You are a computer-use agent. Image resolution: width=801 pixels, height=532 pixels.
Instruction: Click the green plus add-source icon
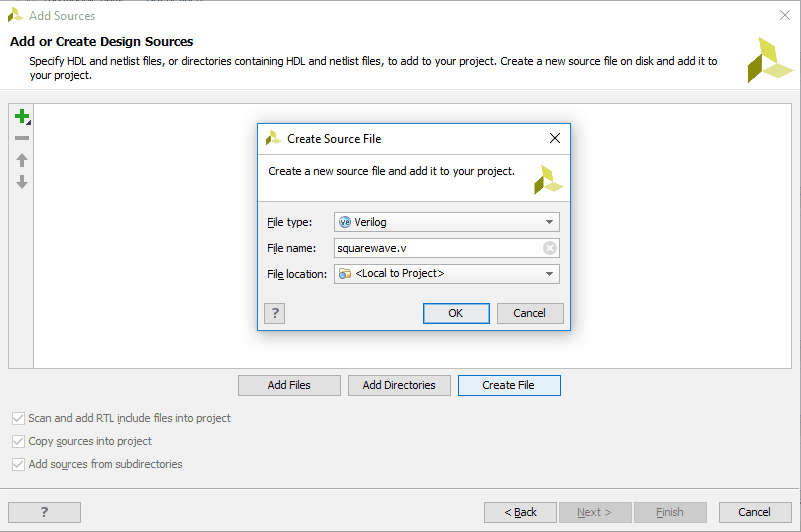[x=21, y=117]
